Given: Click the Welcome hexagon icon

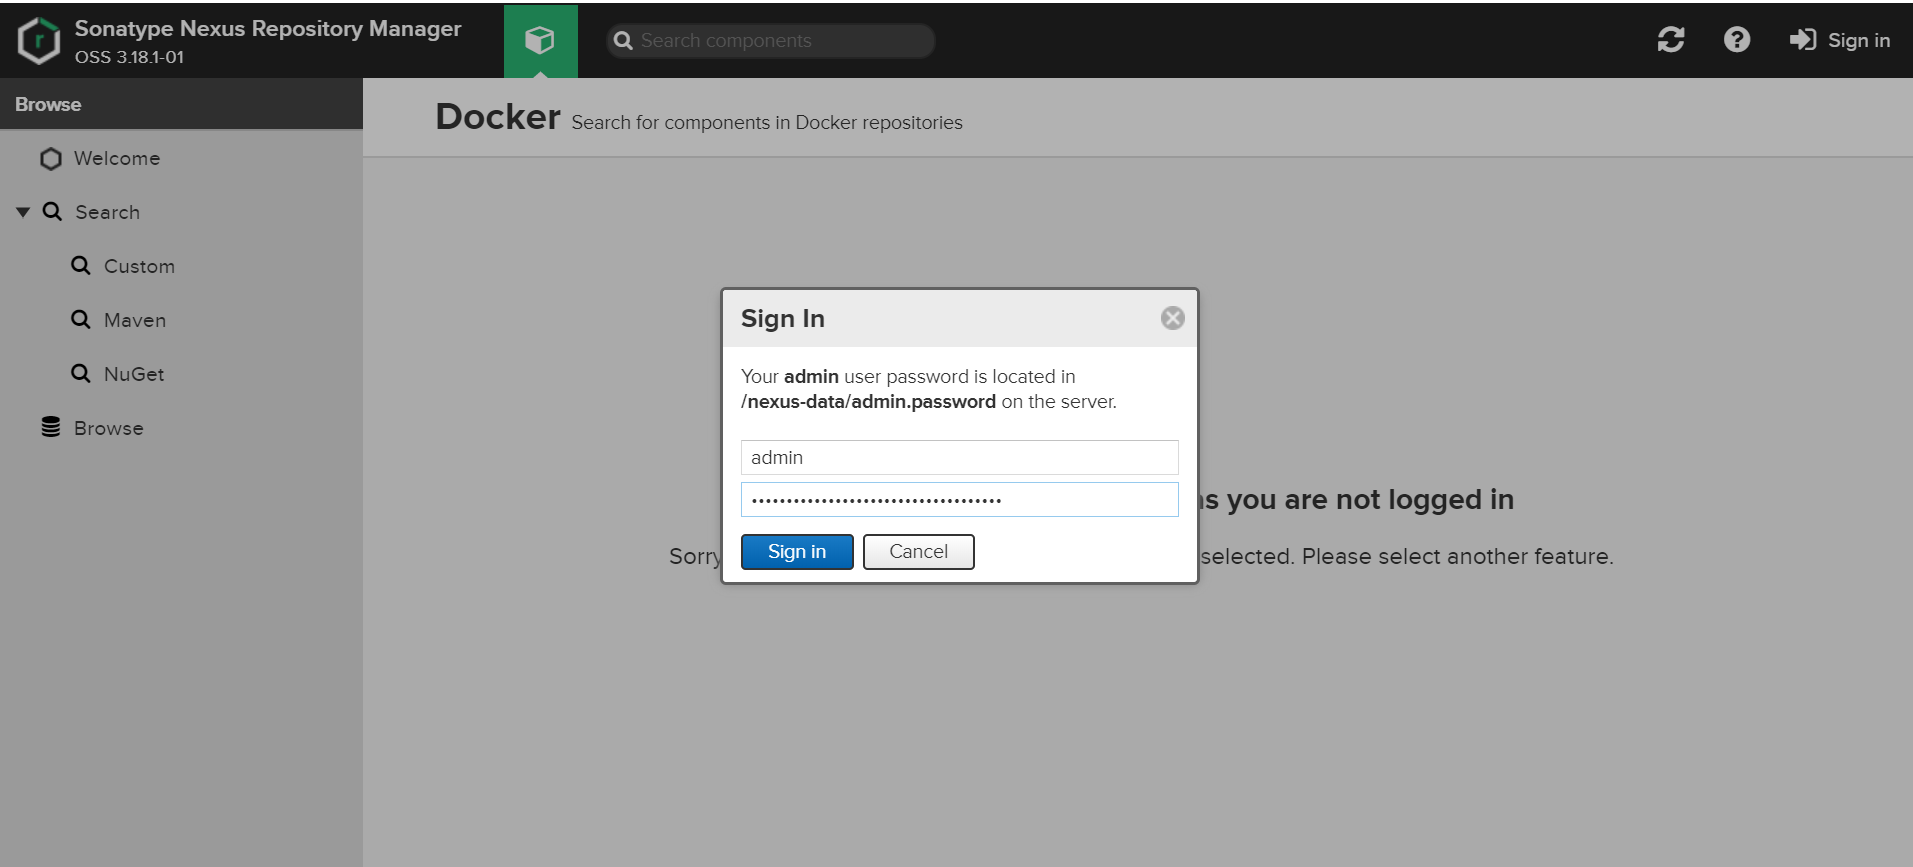Looking at the screenshot, I should (x=51, y=159).
